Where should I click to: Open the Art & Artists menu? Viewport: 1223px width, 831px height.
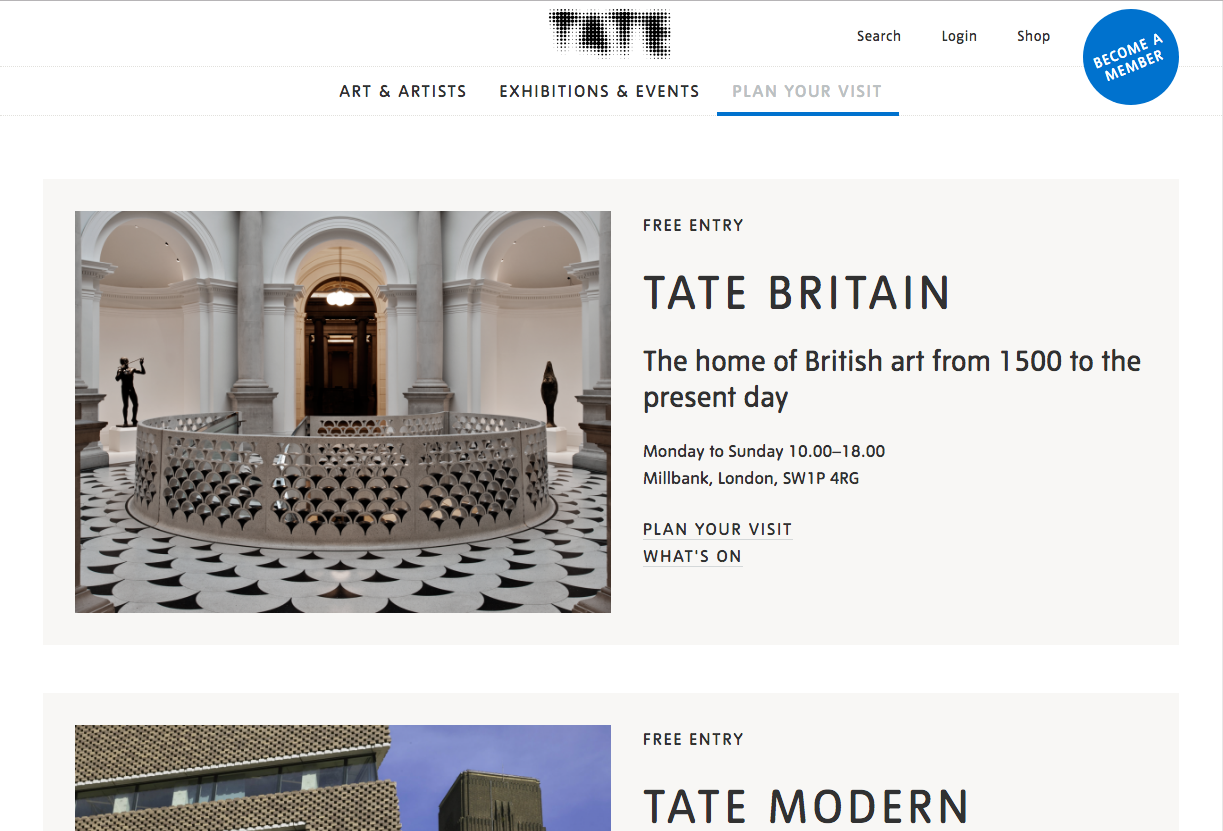coord(403,91)
